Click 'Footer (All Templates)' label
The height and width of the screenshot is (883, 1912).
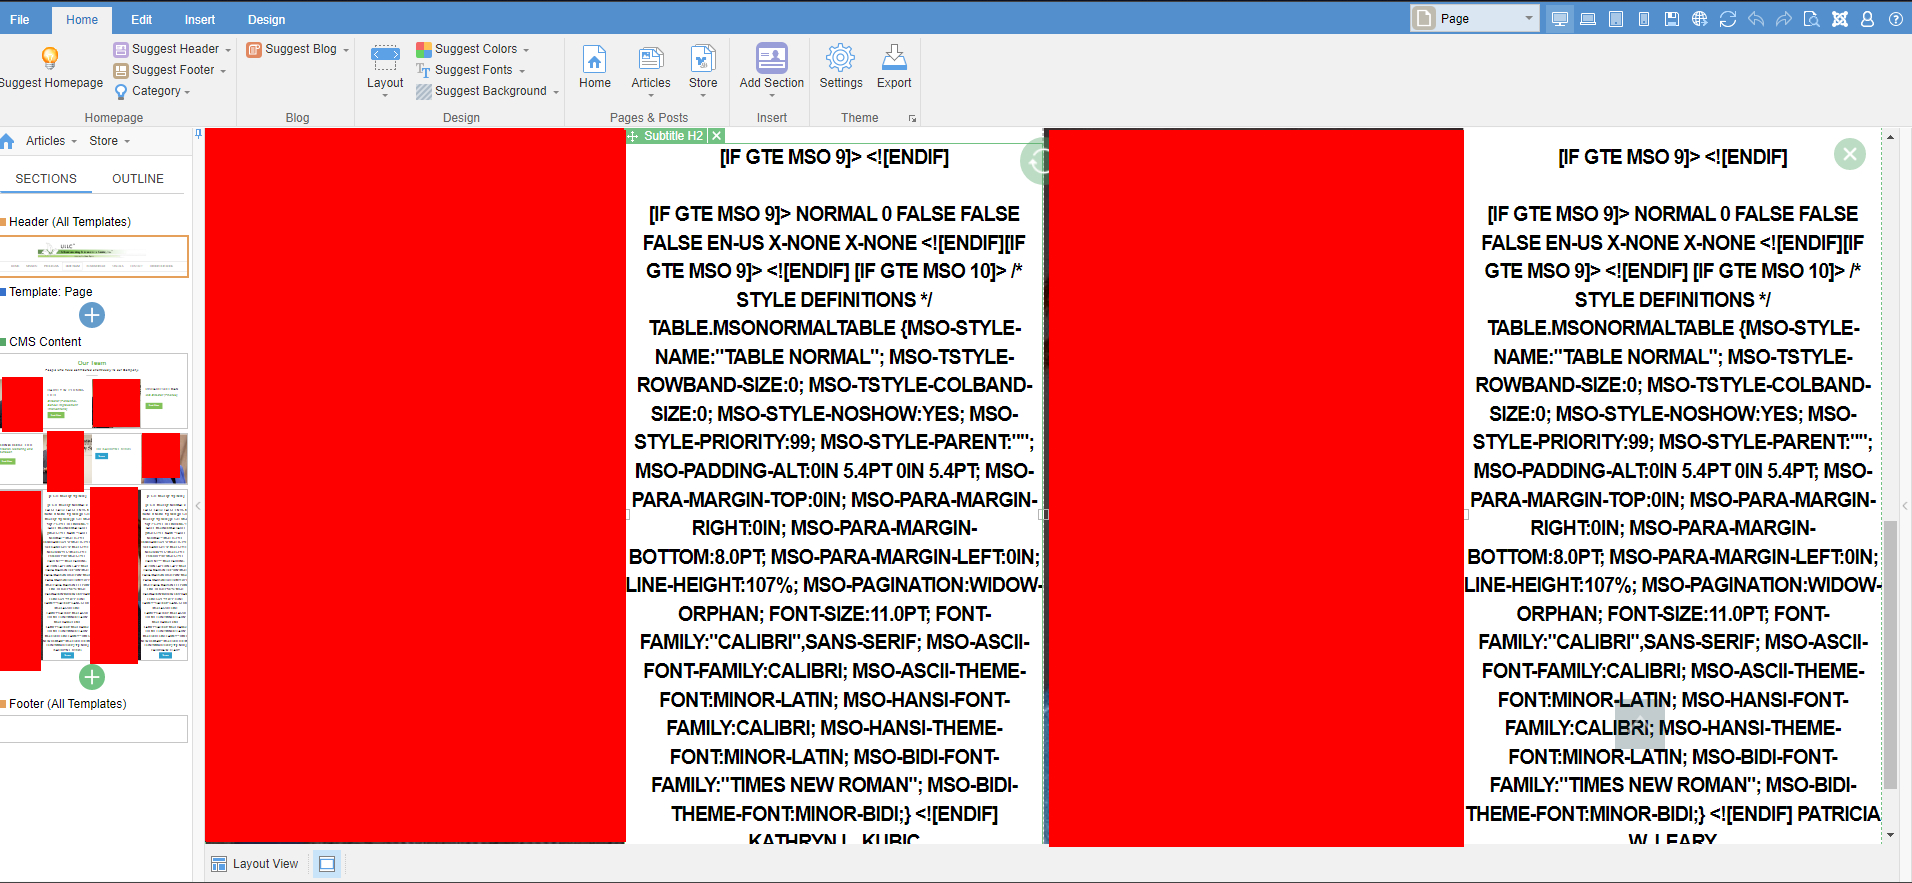pyautogui.click(x=68, y=704)
